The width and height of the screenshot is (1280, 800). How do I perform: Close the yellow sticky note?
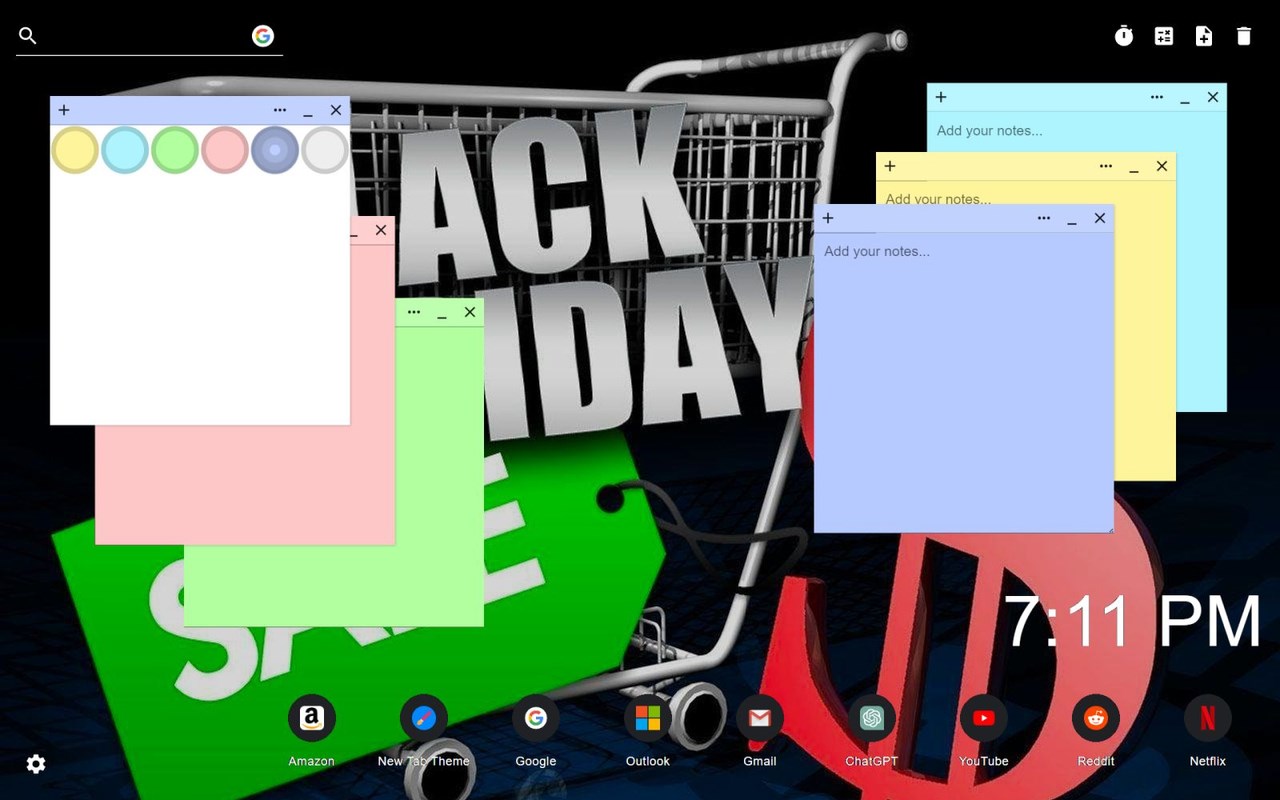(1162, 166)
